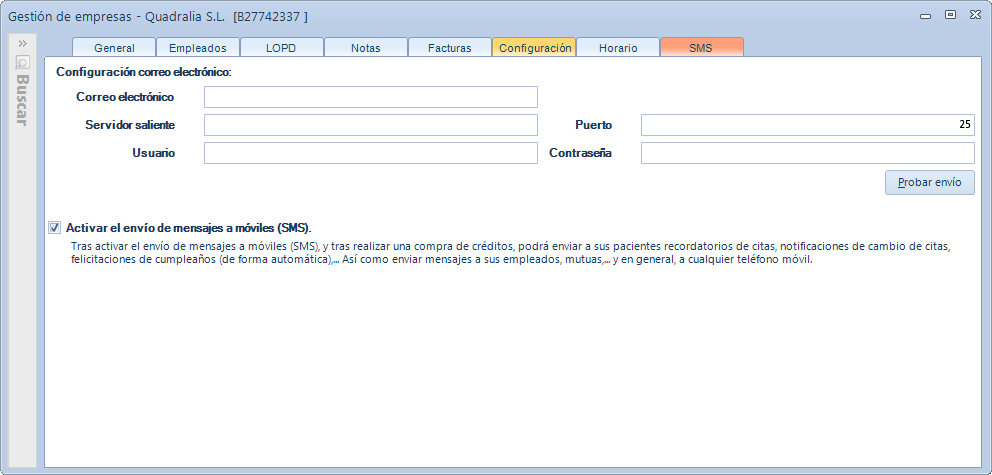
Task: Switch to the General tab
Action: click(114, 48)
